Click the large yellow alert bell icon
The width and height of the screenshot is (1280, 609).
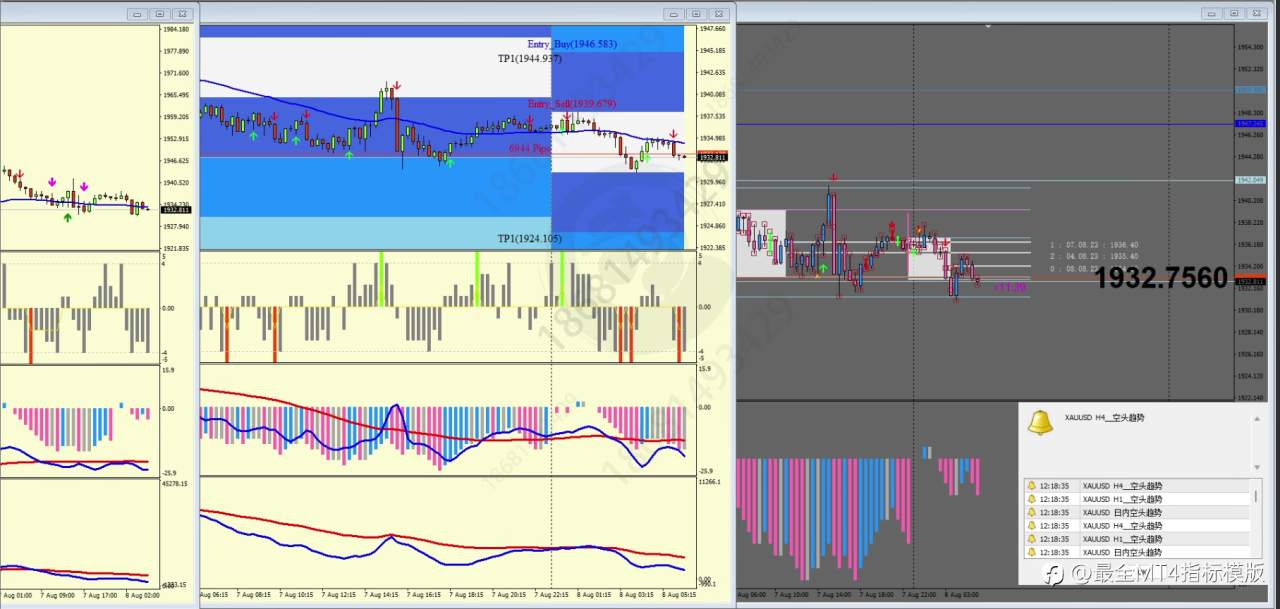(1040, 422)
